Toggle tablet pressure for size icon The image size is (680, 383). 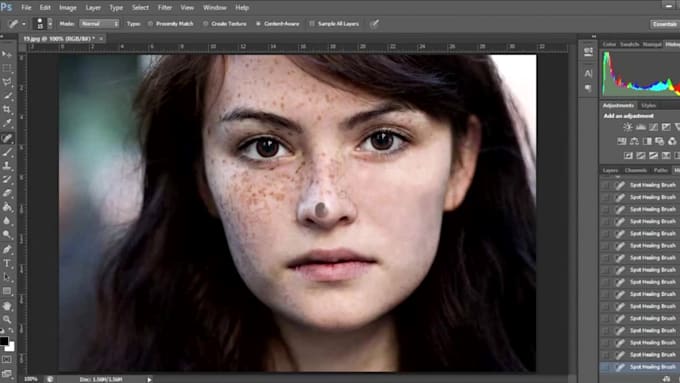[x=374, y=24]
